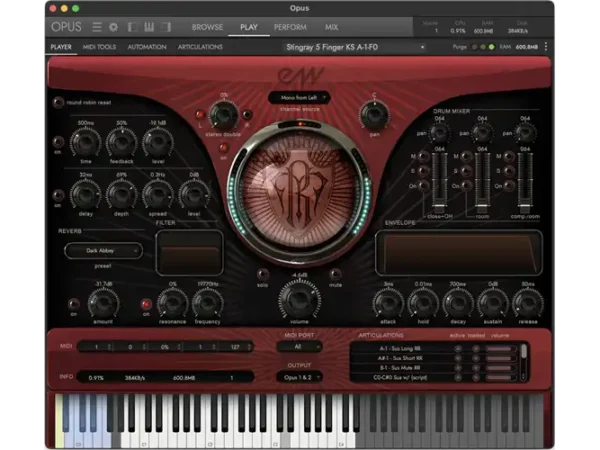This screenshot has height=450, width=600.
Task: Select the stereo double L button
Action: pos(200,115)
